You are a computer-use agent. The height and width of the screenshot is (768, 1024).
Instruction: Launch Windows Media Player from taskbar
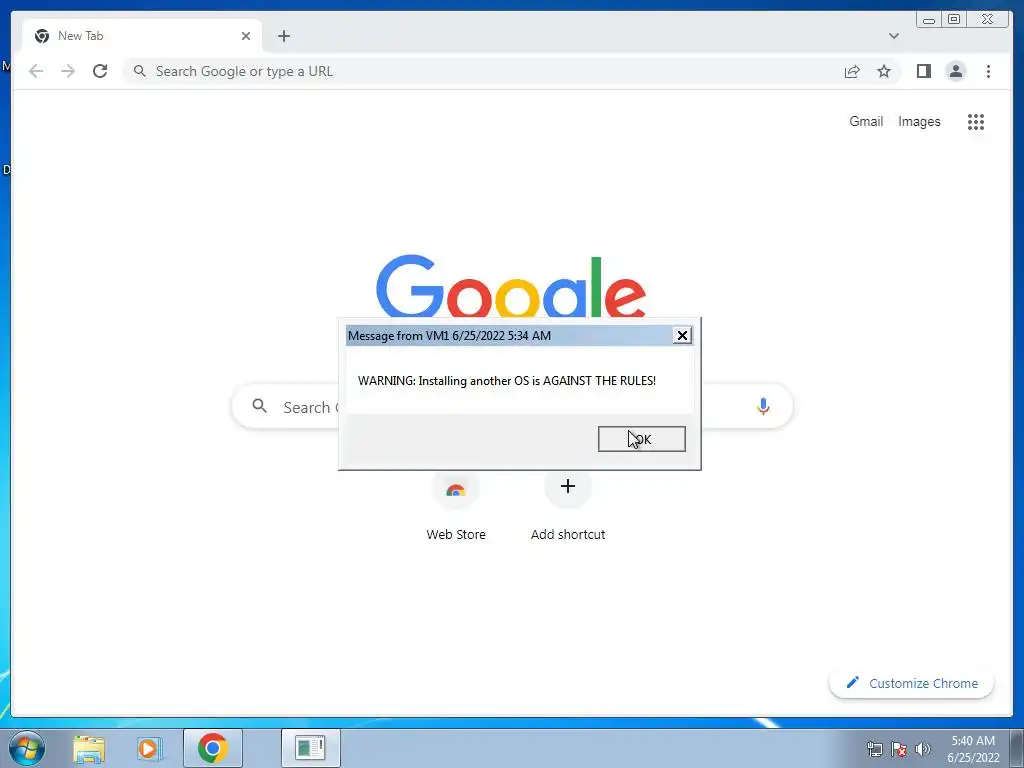(148, 748)
